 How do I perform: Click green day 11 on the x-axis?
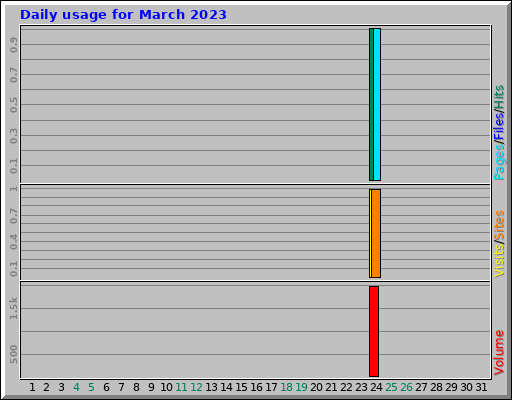click(181, 387)
